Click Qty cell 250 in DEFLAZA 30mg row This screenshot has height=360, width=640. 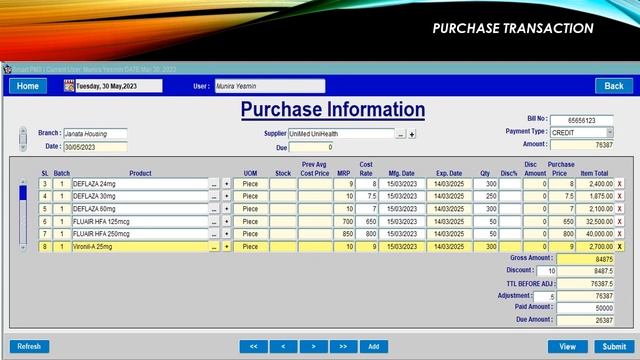click(x=485, y=196)
